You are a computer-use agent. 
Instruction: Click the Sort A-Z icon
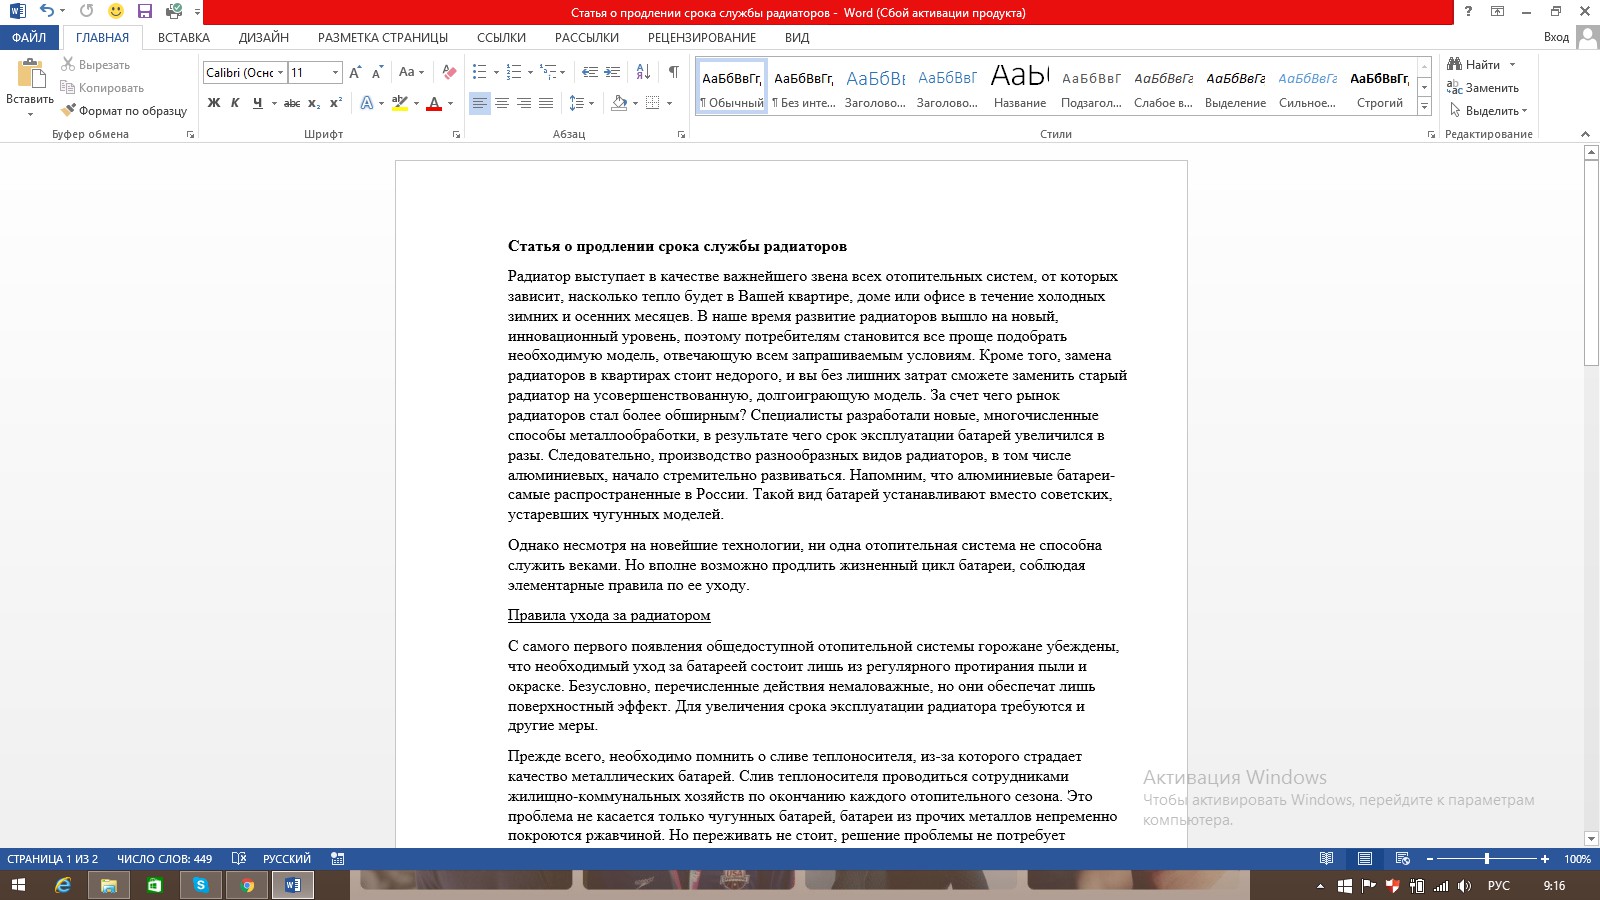643,72
